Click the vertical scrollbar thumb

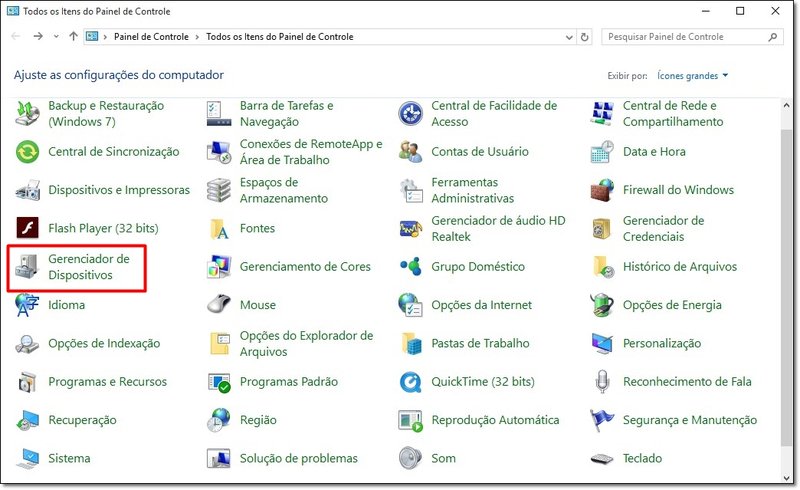point(786,287)
